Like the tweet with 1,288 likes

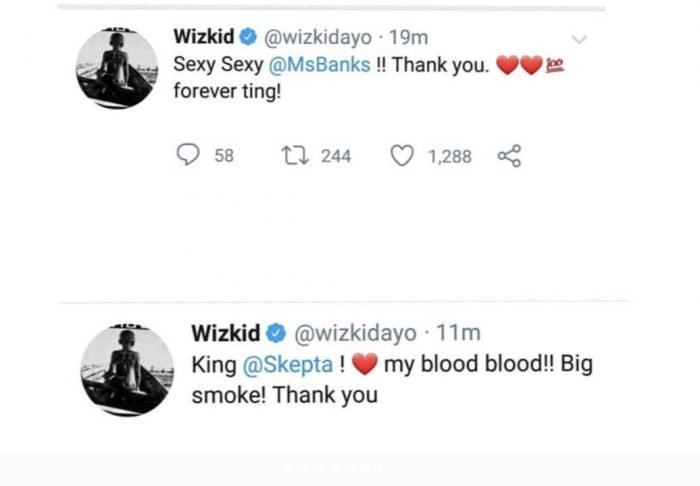(x=402, y=155)
